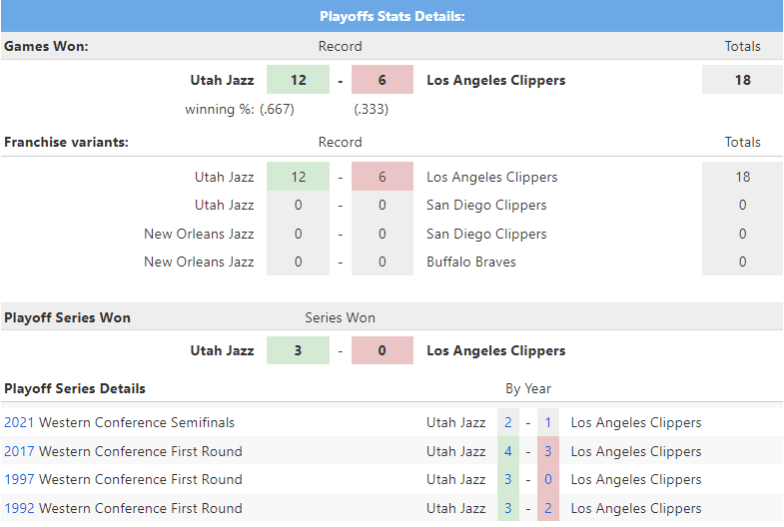Click the red 0 series won box
This screenshot has height=527, width=784.
click(x=382, y=351)
